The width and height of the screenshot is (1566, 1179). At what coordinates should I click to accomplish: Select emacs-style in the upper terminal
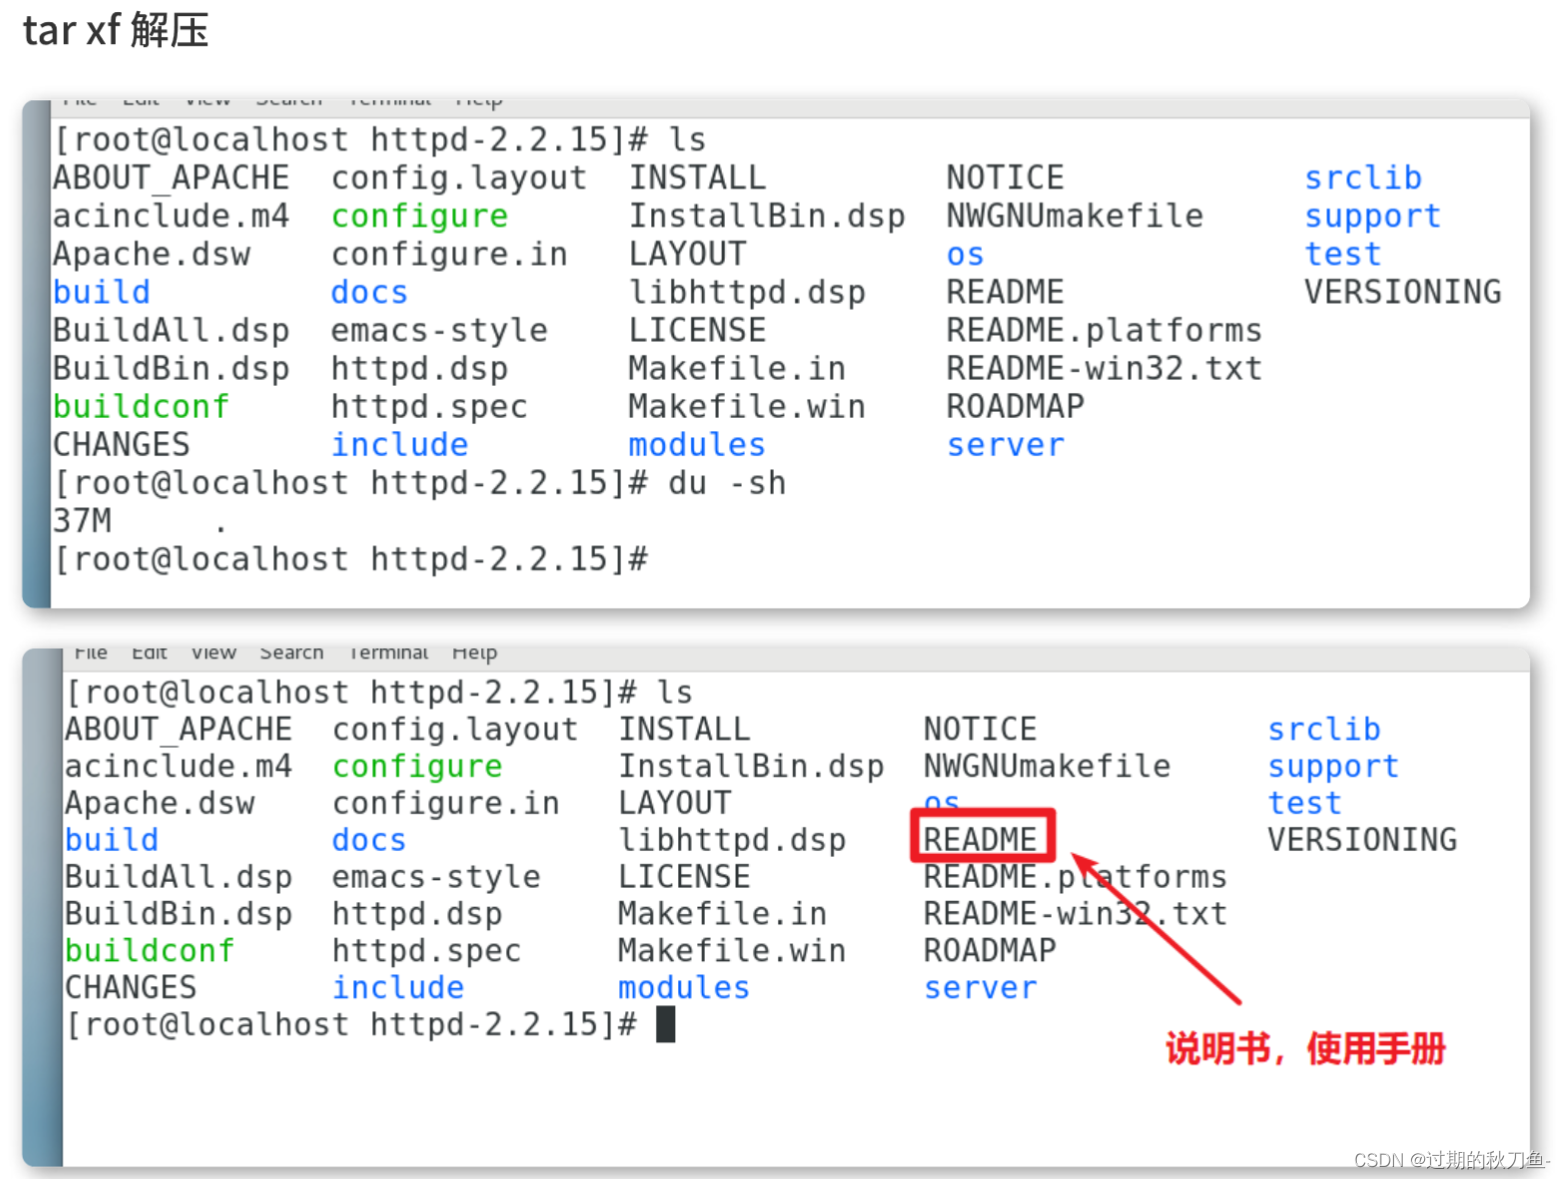(x=440, y=330)
